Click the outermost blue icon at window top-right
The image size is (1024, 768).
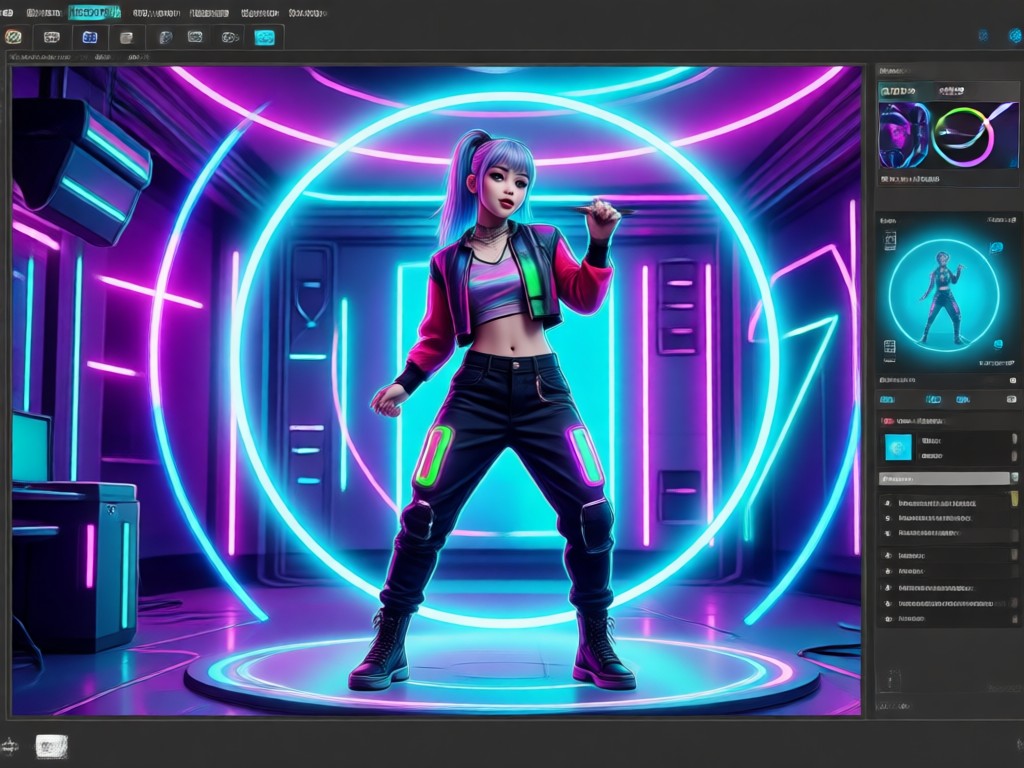1016,36
